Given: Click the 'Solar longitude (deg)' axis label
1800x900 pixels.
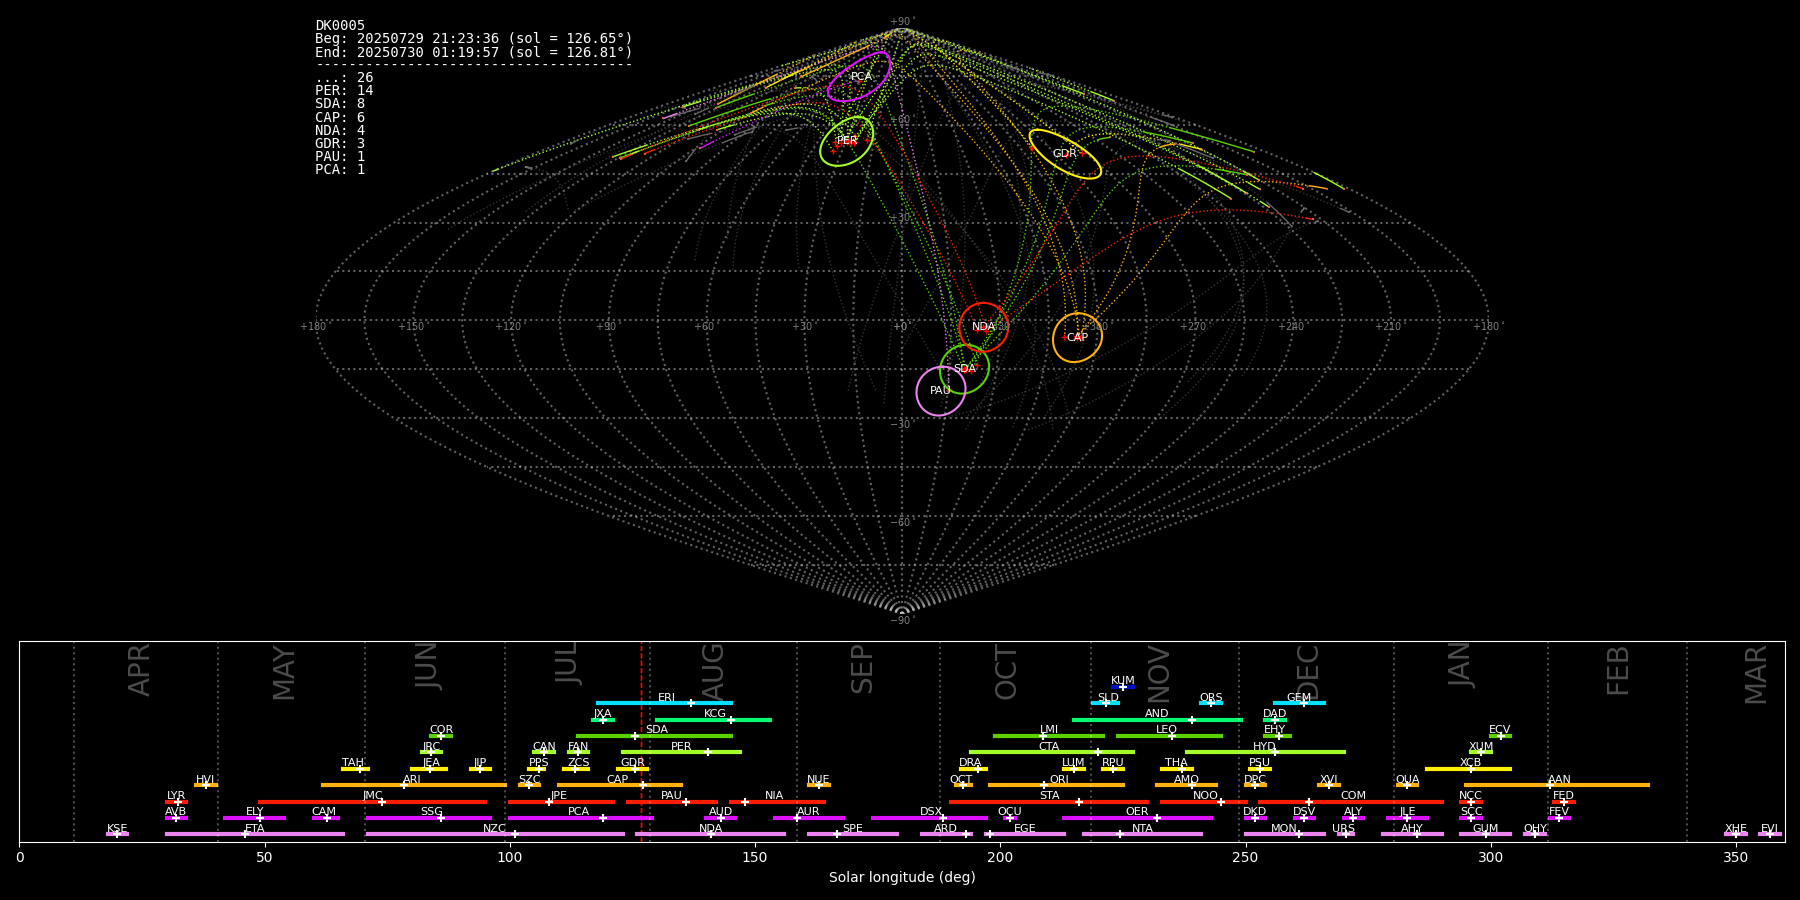Looking at the screenshot, I should point(902,878).
